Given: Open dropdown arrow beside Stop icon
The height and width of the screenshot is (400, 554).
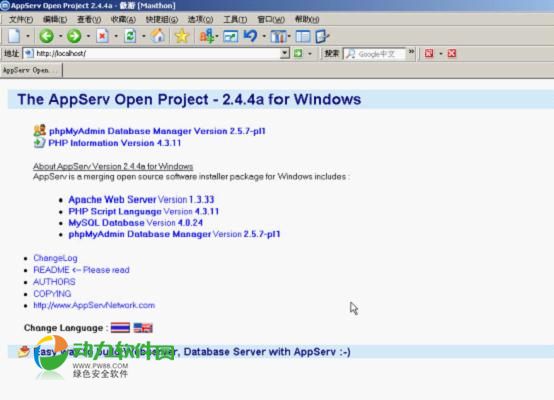Looking at the screenshot, I should coord(116,36).
